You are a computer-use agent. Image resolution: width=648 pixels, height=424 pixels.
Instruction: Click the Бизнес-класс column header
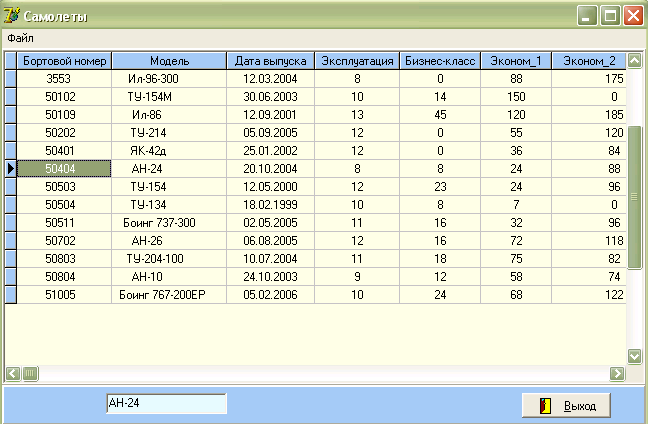tap(440, 61)
